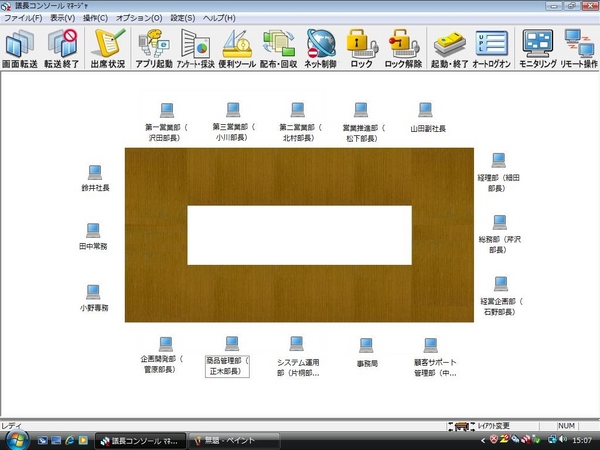Open the 設定(S) menu
The image size is (600, 450).
coord(182,18)
